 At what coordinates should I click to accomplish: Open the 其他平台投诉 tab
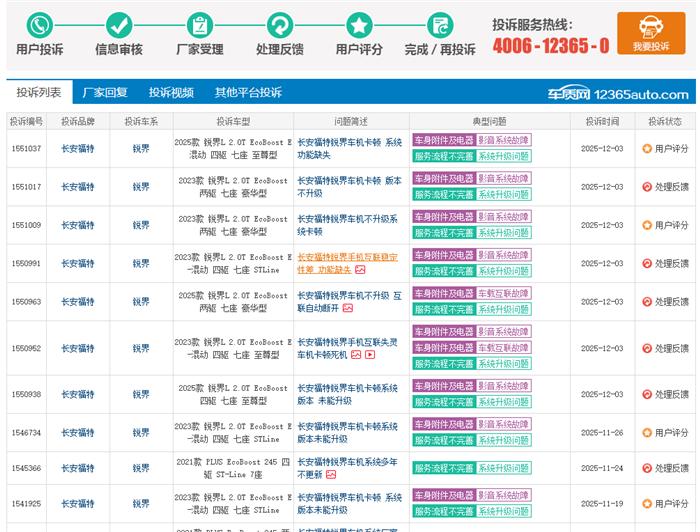pyautogui.click(x=248, y=93)
